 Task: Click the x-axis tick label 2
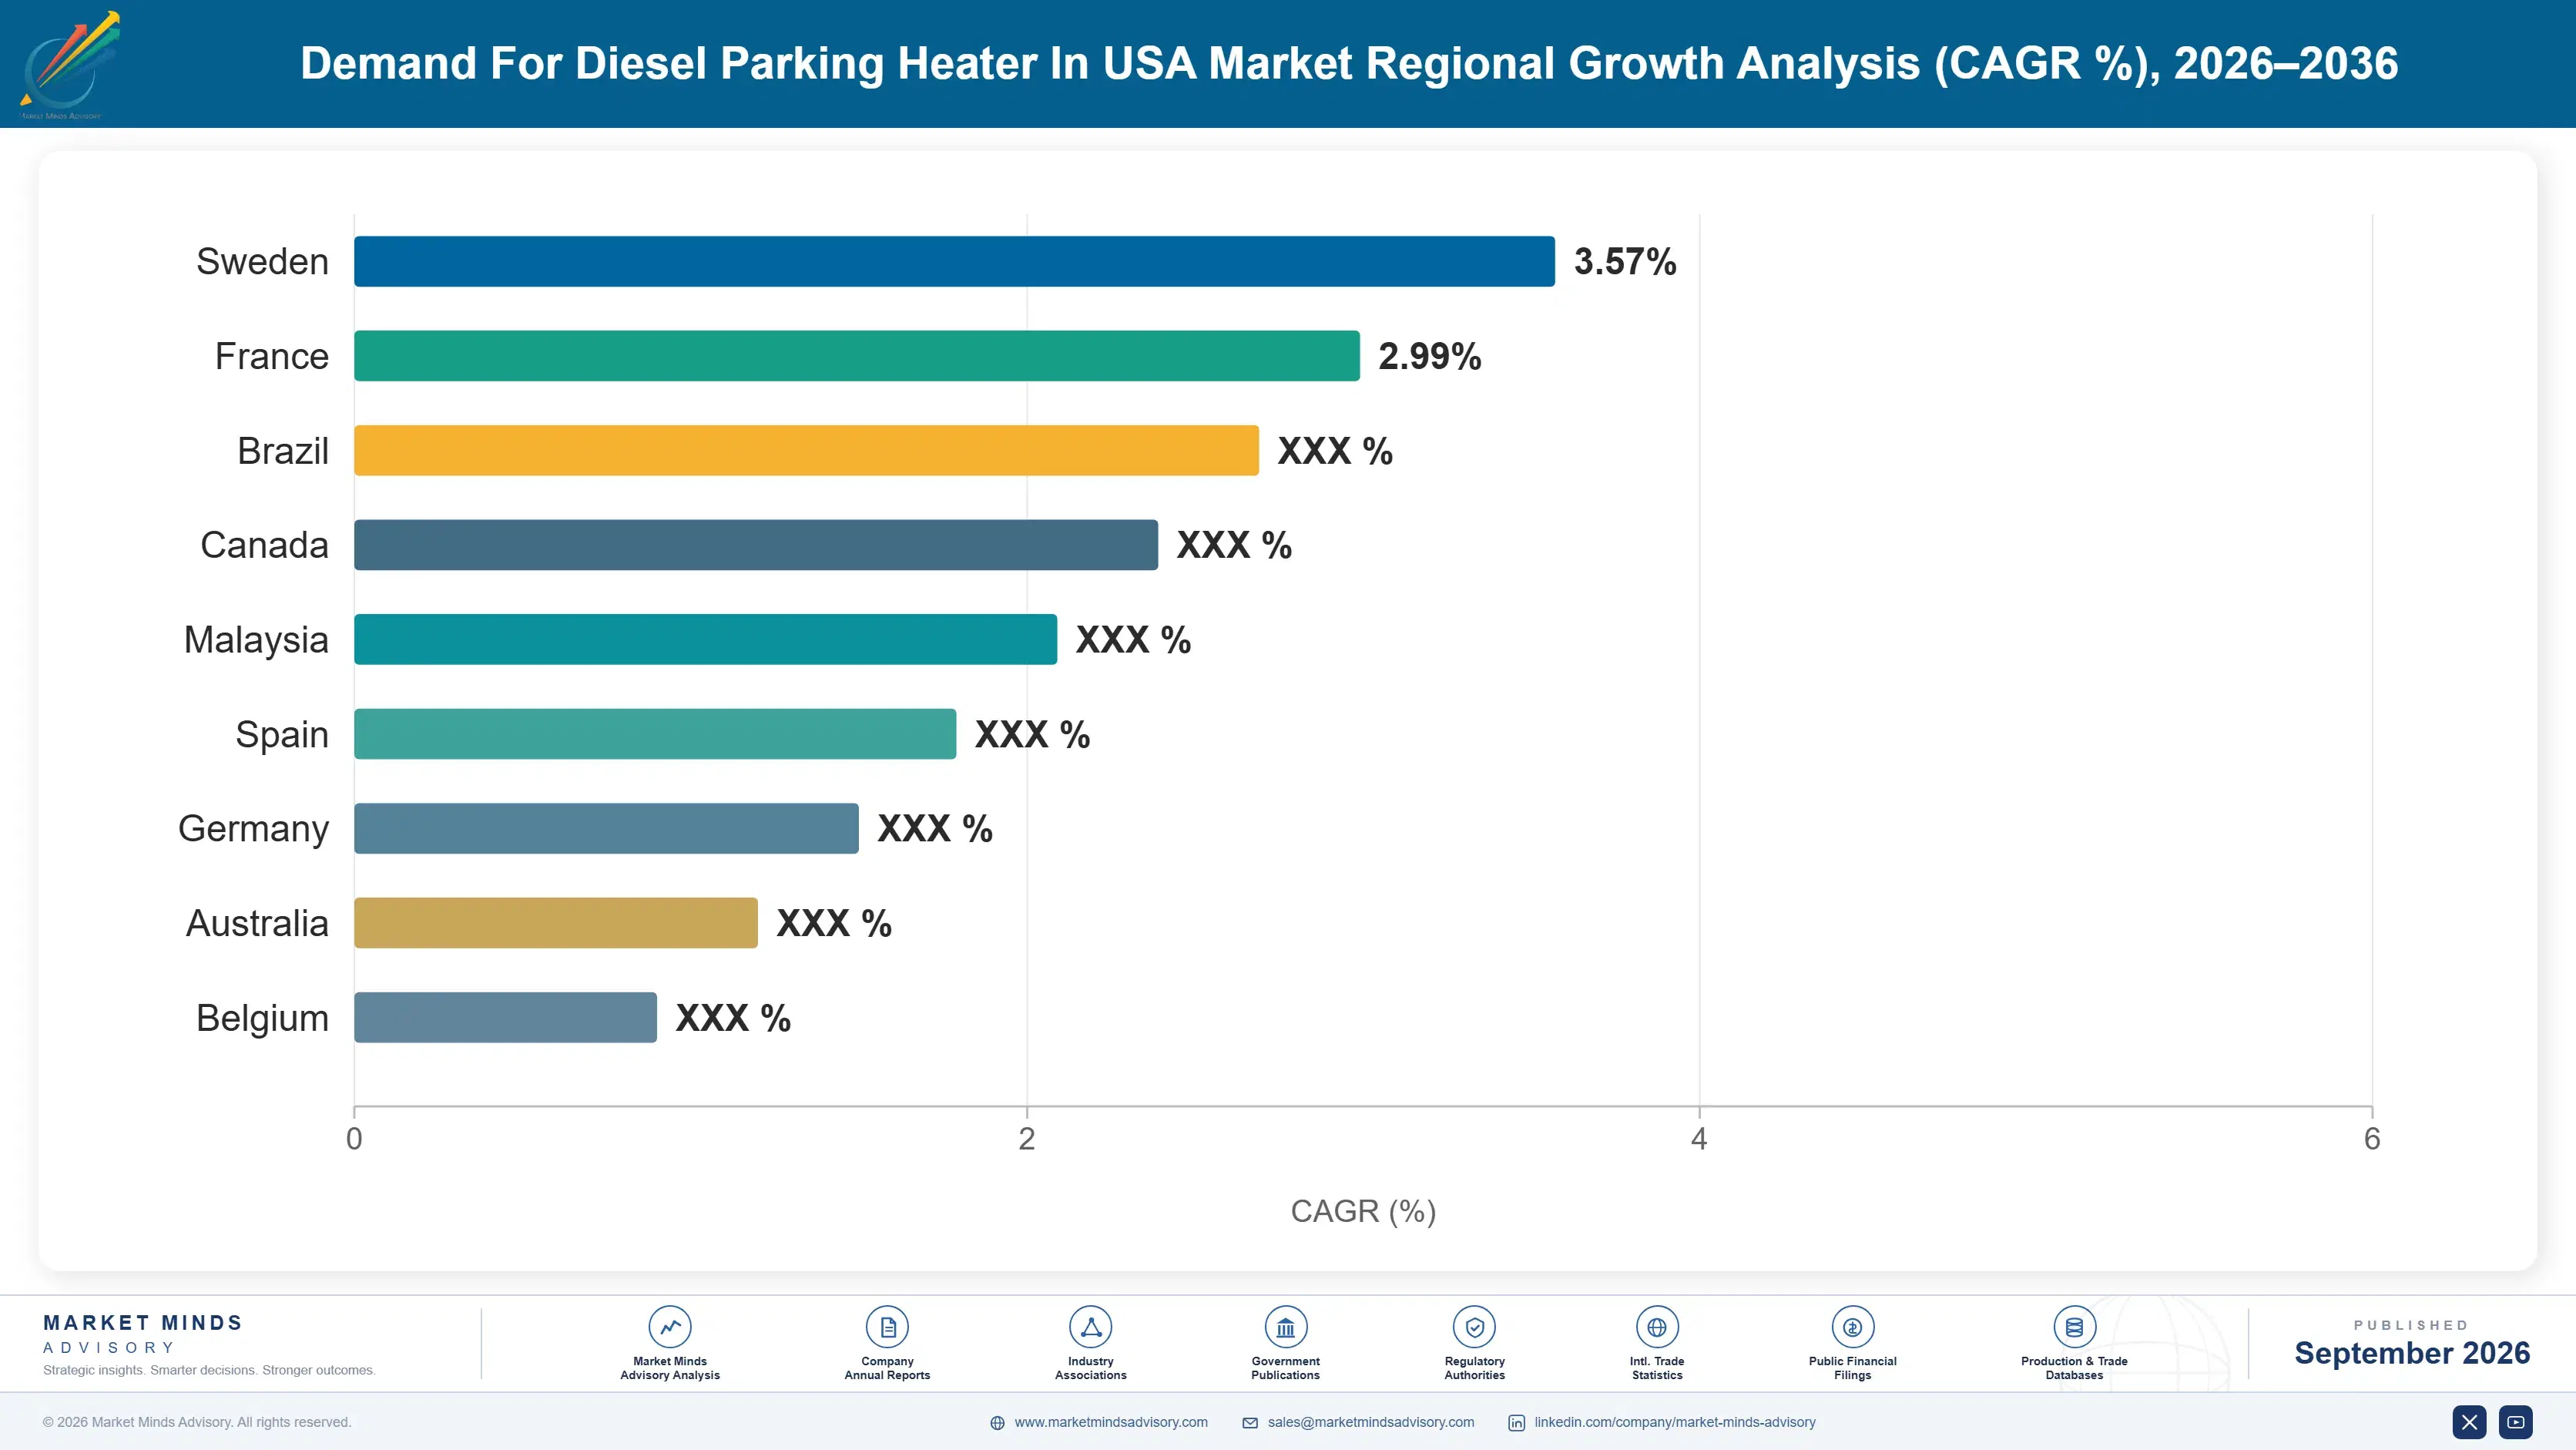pyautogui.click(x=1027, y=1139)
